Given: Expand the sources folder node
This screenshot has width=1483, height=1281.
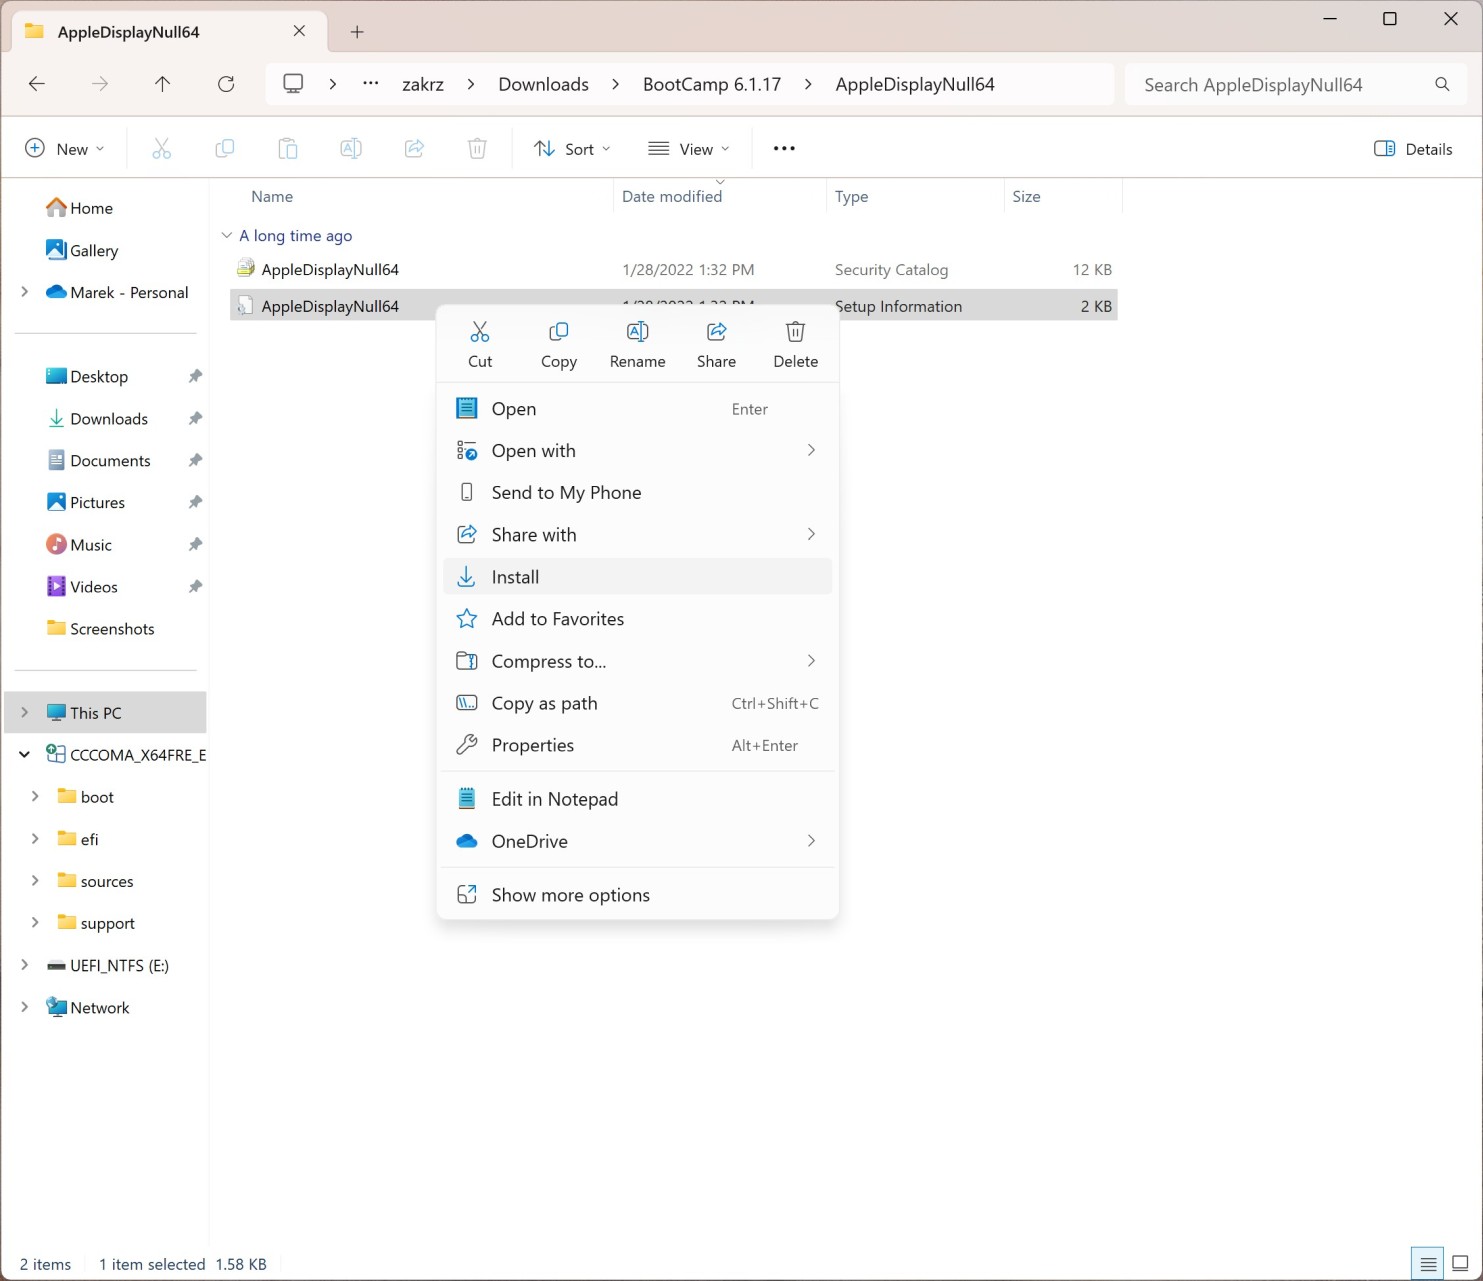Looking at the screenshot, I should pos(35,881).
